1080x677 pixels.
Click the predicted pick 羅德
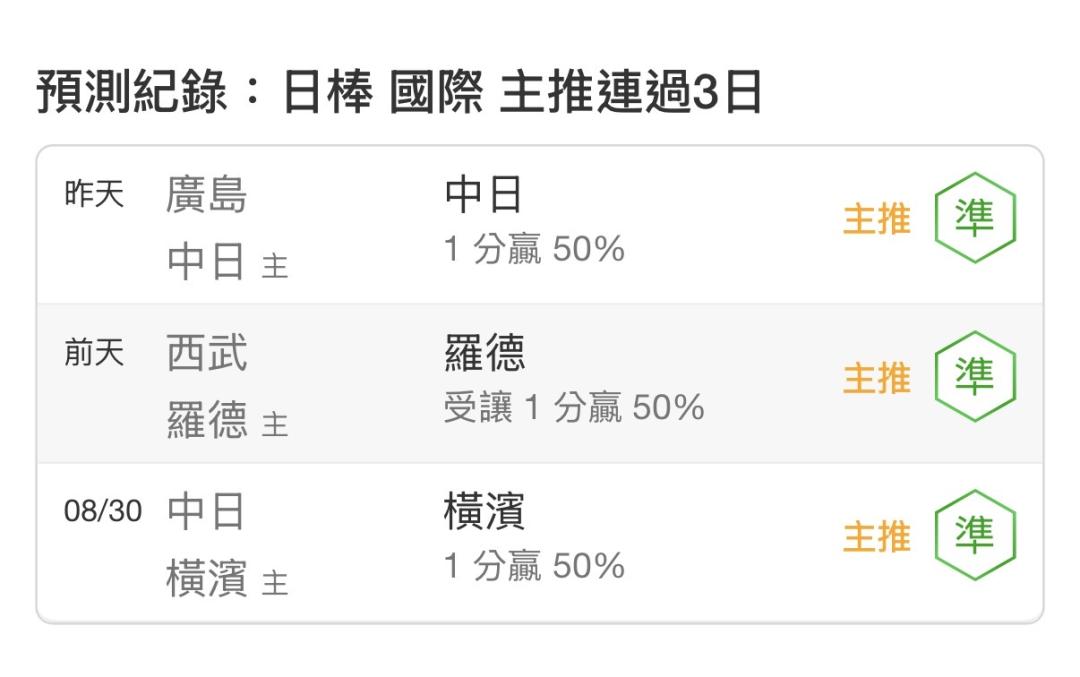484,353
